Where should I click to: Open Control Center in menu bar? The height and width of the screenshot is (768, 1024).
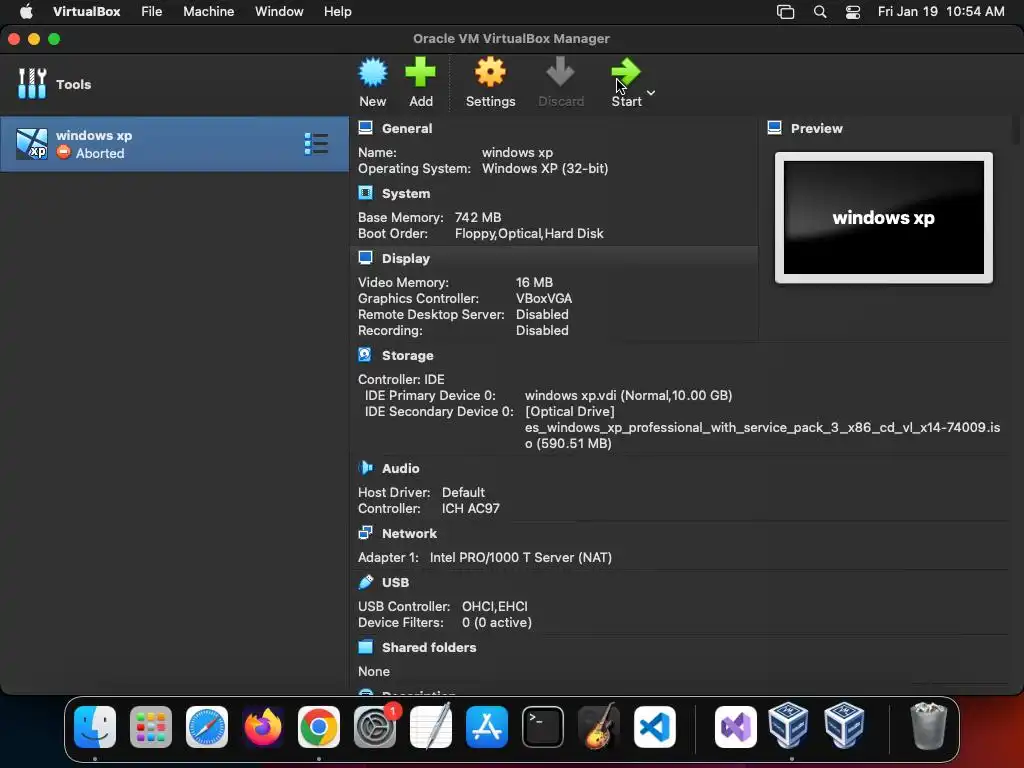[x=853, y=12]
